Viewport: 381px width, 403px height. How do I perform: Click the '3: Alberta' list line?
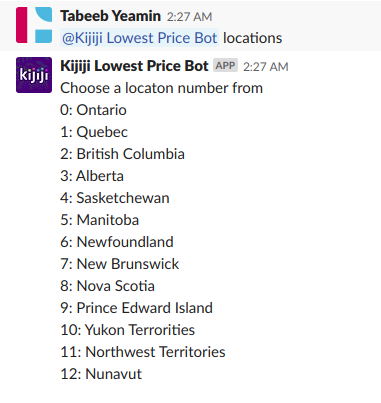pyautogui.click(x=92, y=176)
